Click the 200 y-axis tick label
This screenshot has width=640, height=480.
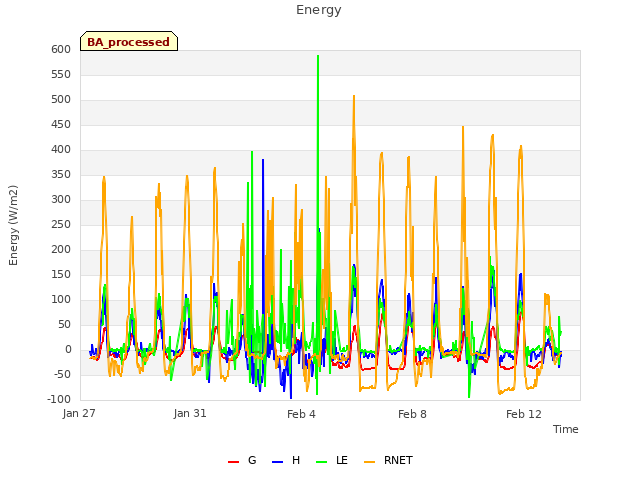[x=61, y=249]
